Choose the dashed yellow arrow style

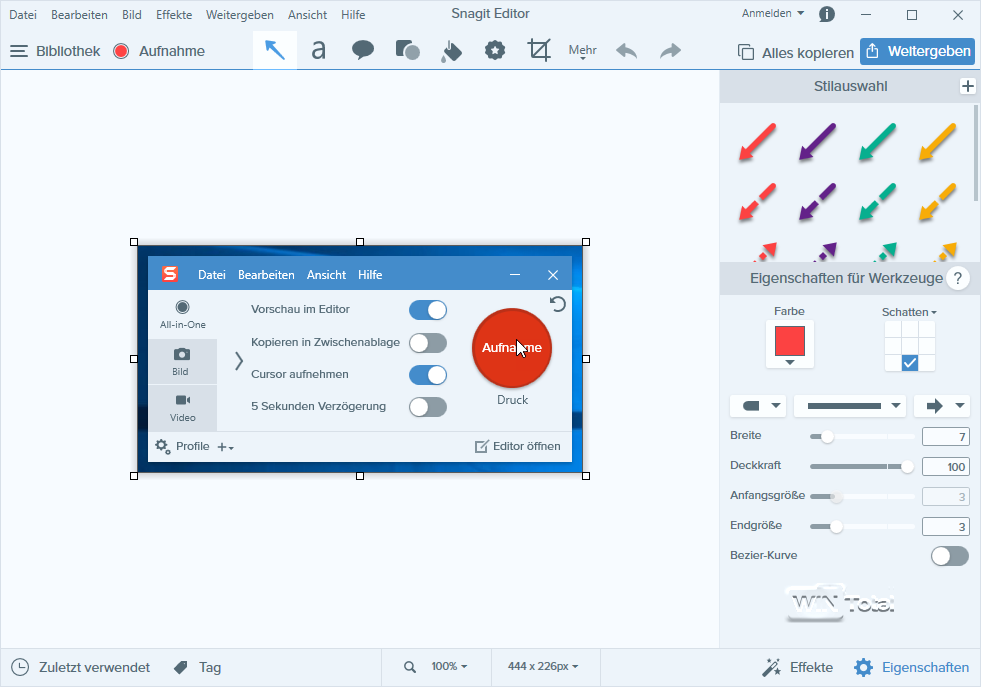937,201
